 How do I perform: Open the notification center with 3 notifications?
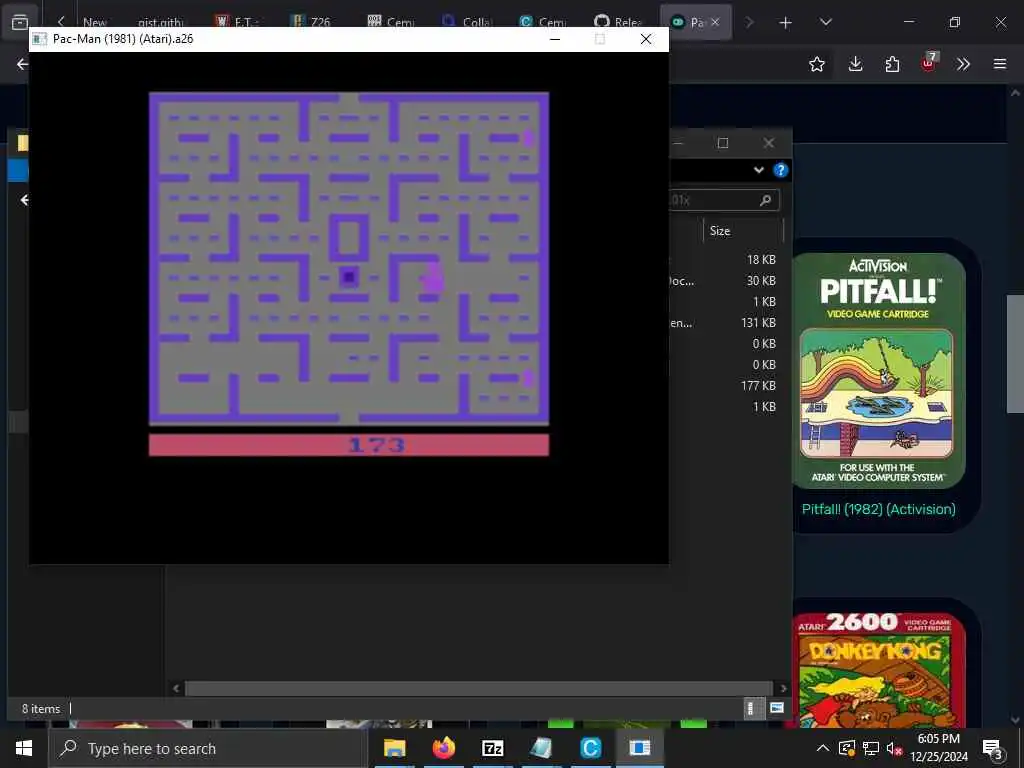[992, 748]
